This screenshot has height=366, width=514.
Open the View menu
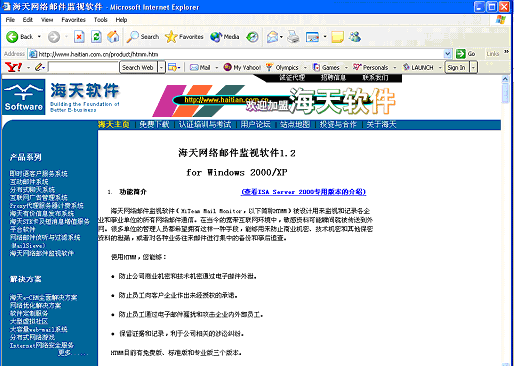coord(47,20)
